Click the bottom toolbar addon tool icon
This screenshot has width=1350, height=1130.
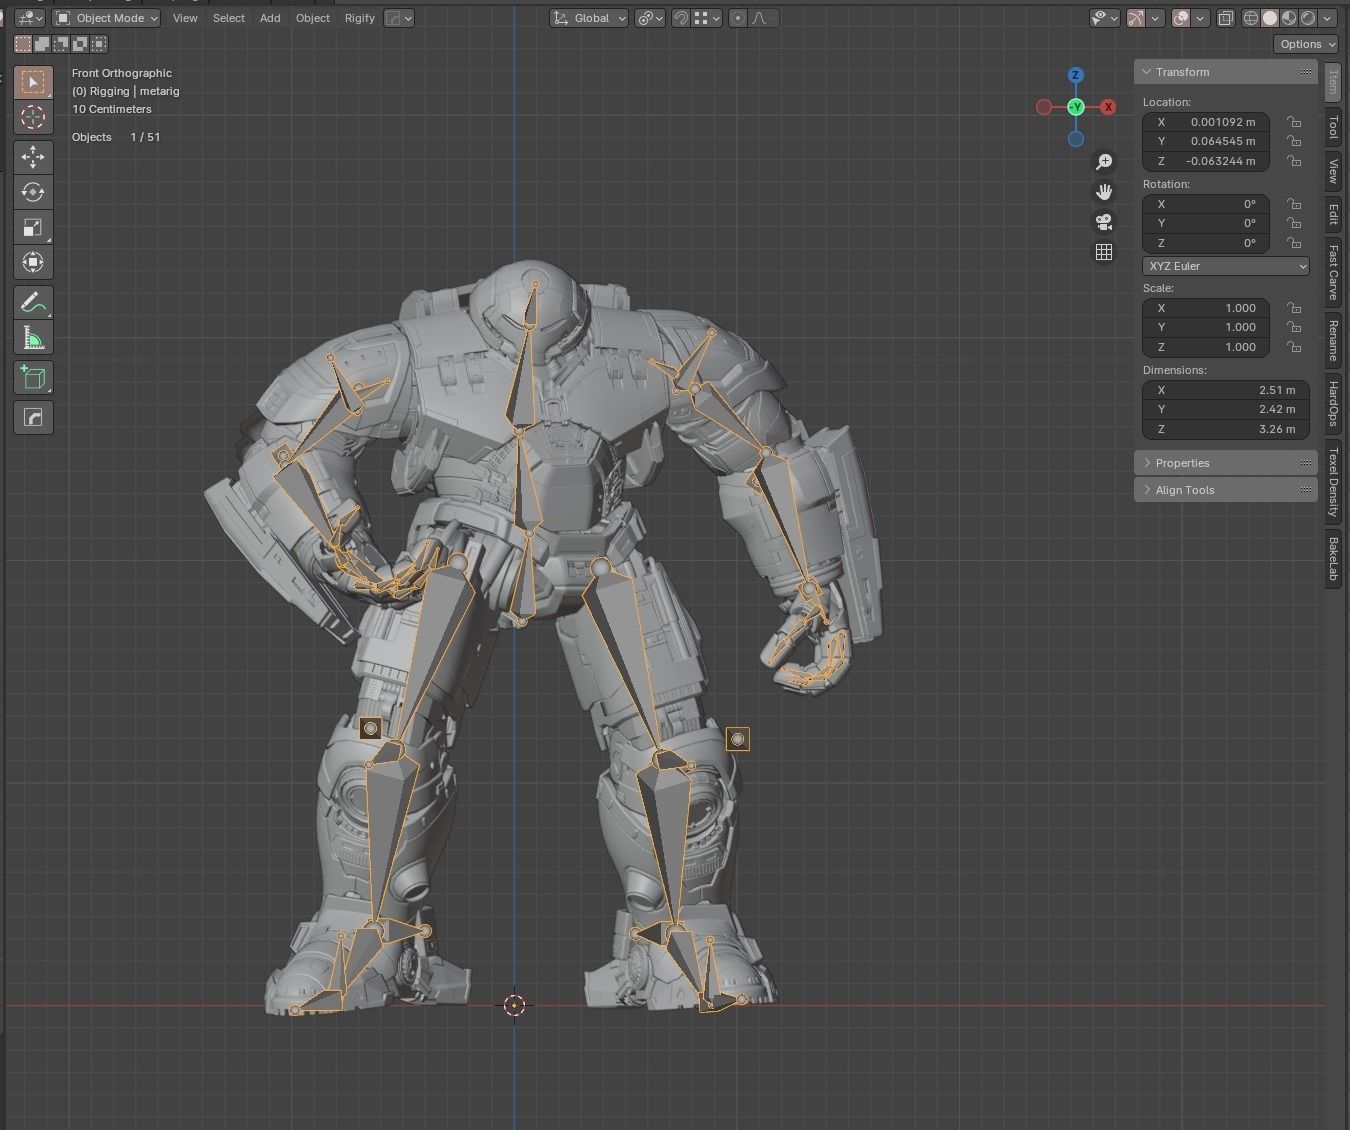(x=33, y=417)
